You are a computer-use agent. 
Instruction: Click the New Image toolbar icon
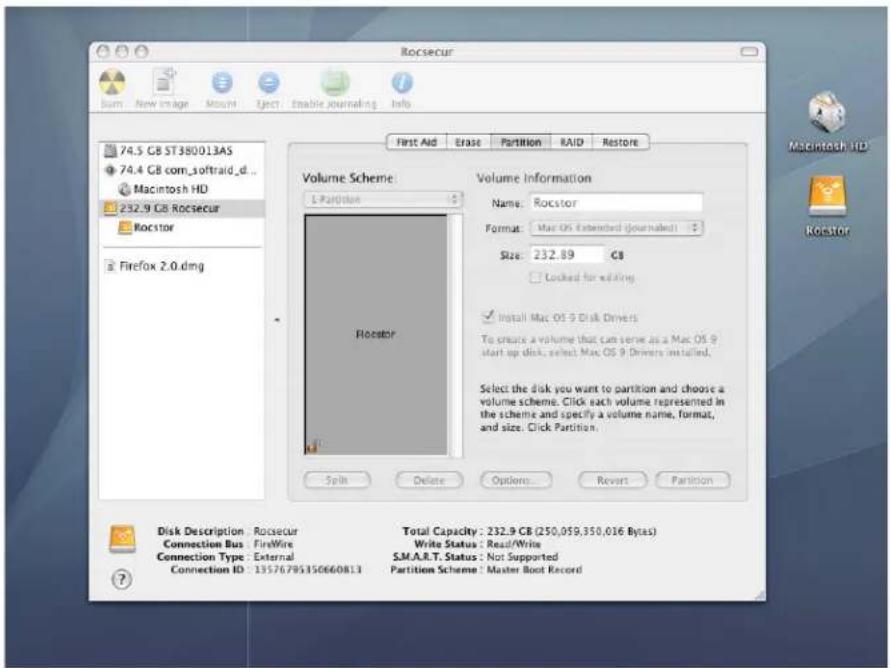point(163,82)
